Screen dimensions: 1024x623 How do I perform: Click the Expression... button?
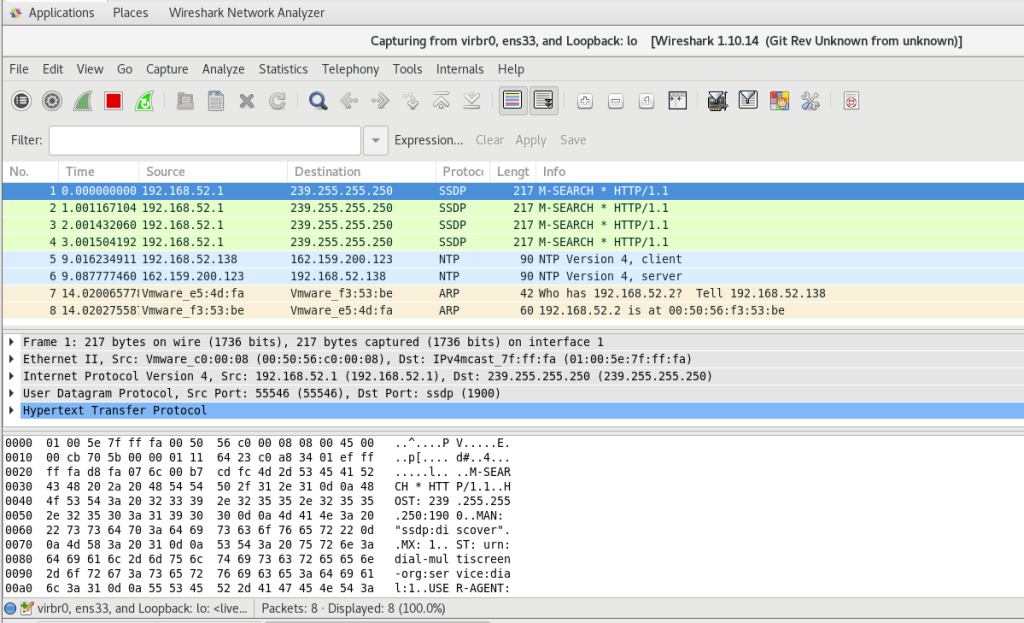(428, 140)
